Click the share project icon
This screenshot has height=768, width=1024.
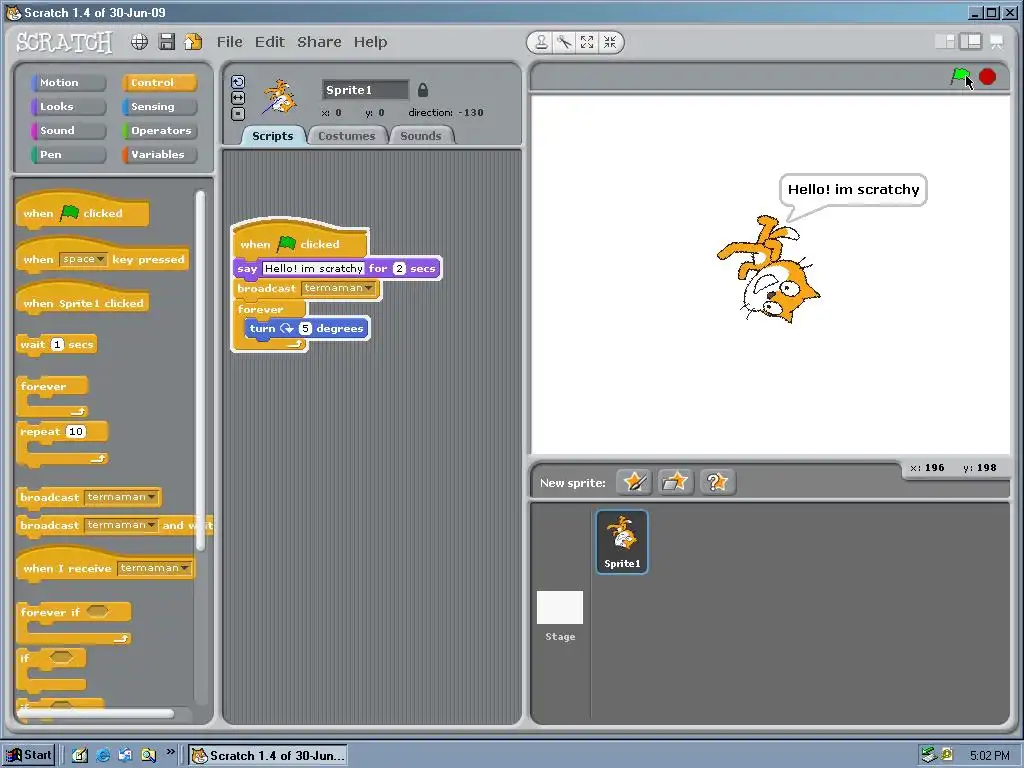point(193,42)
